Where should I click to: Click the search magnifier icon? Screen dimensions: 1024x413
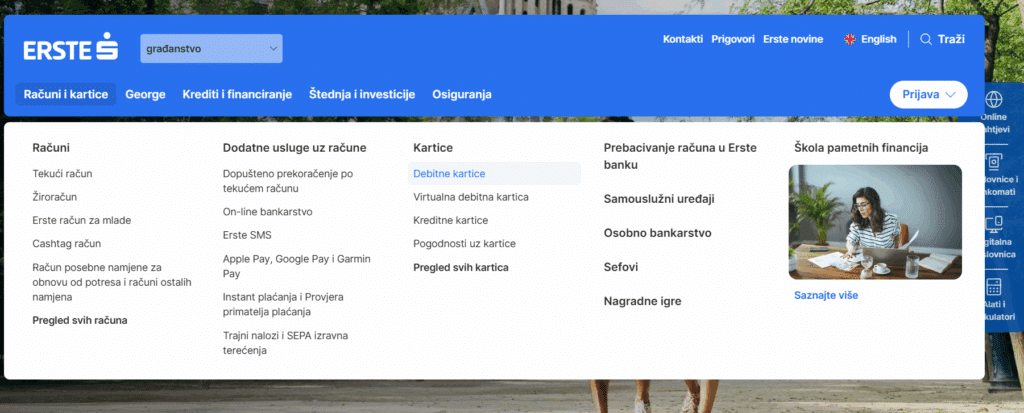click(x=925, y=39)
